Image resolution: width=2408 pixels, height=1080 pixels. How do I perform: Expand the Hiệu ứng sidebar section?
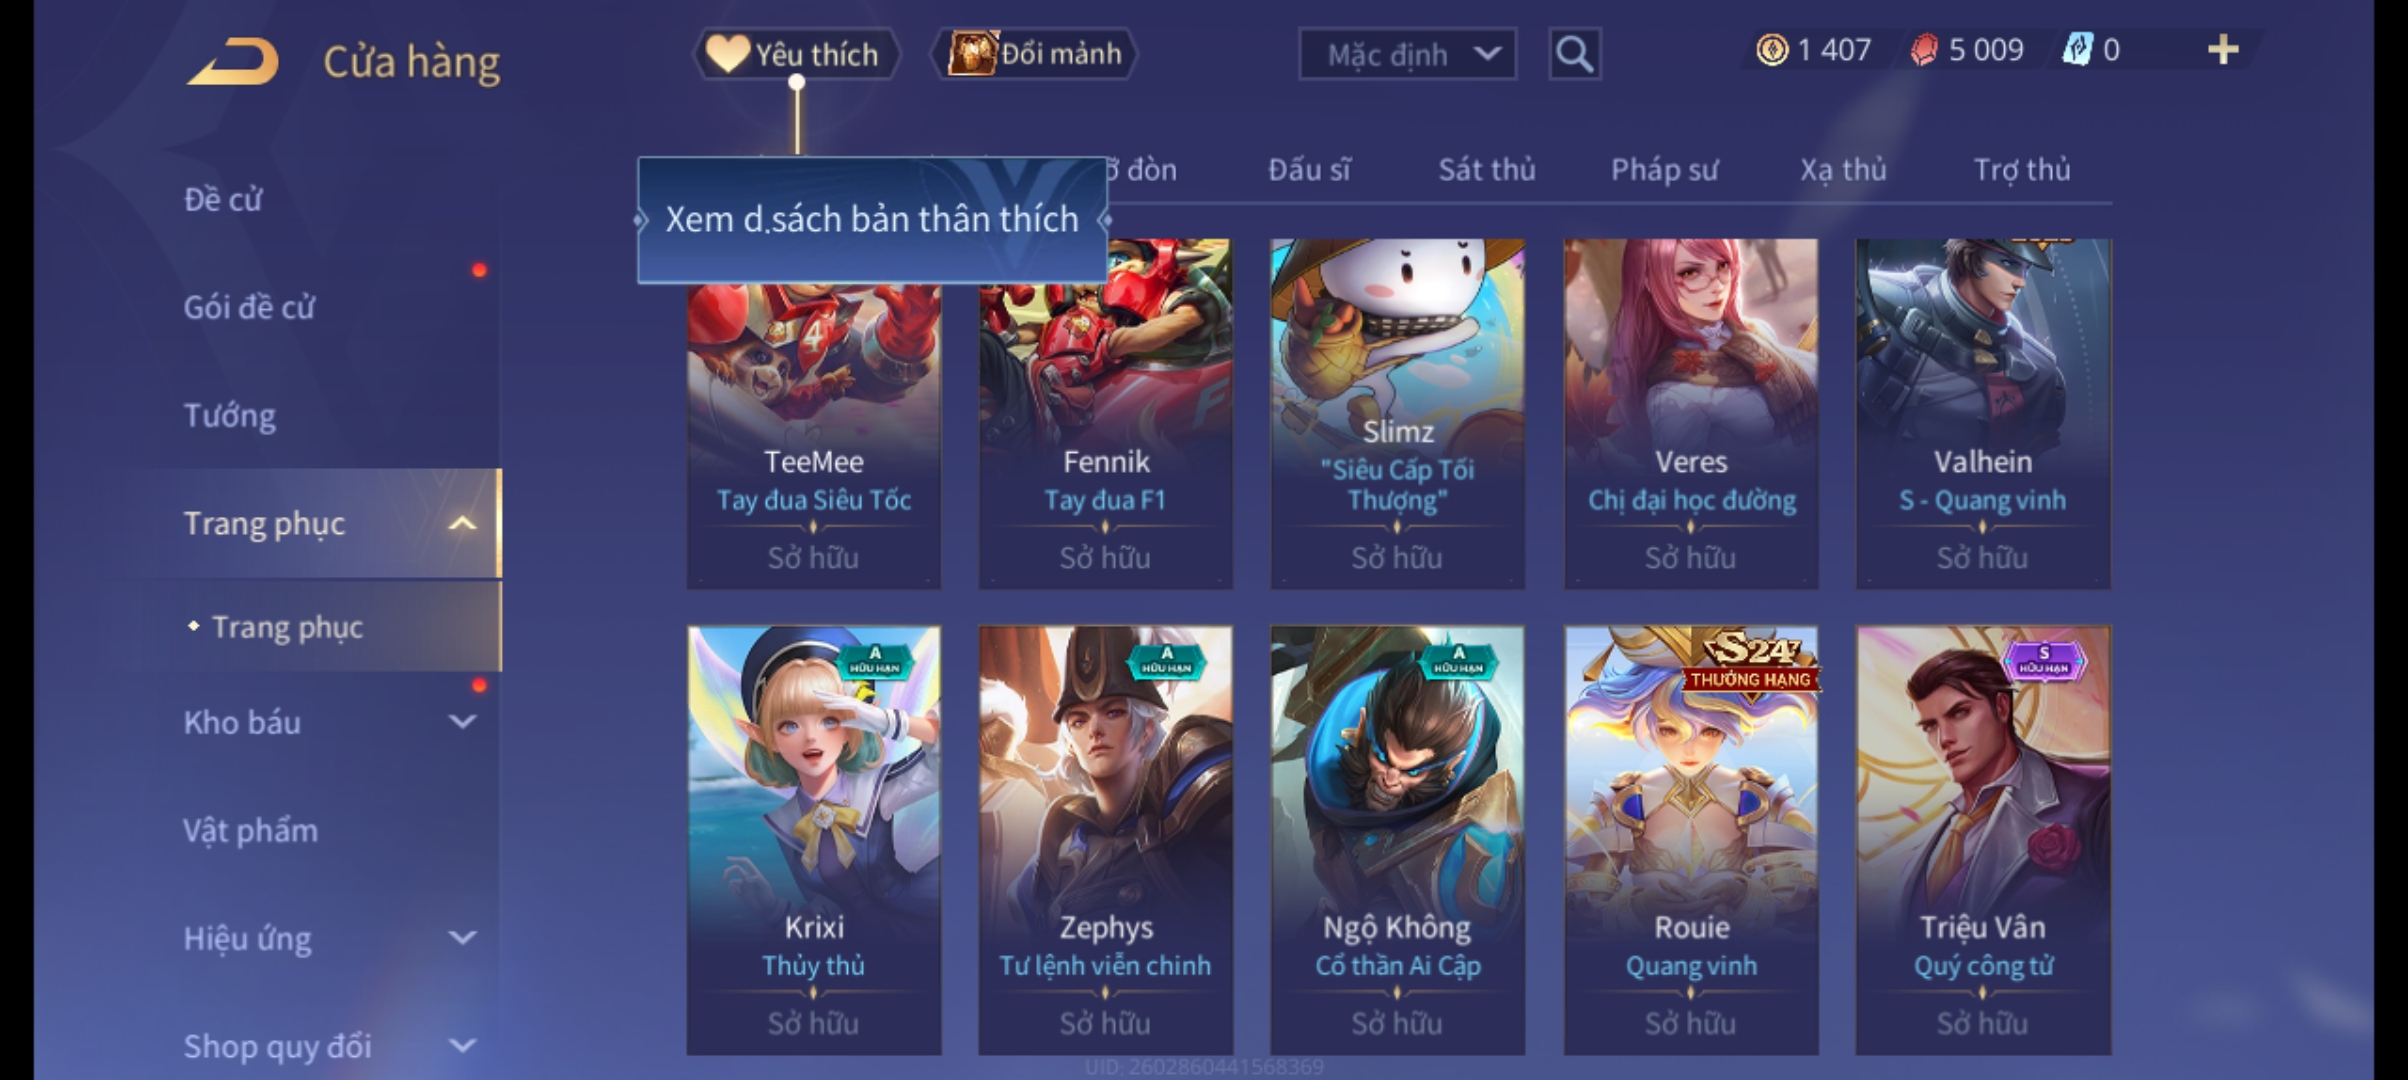pos(462,938)
